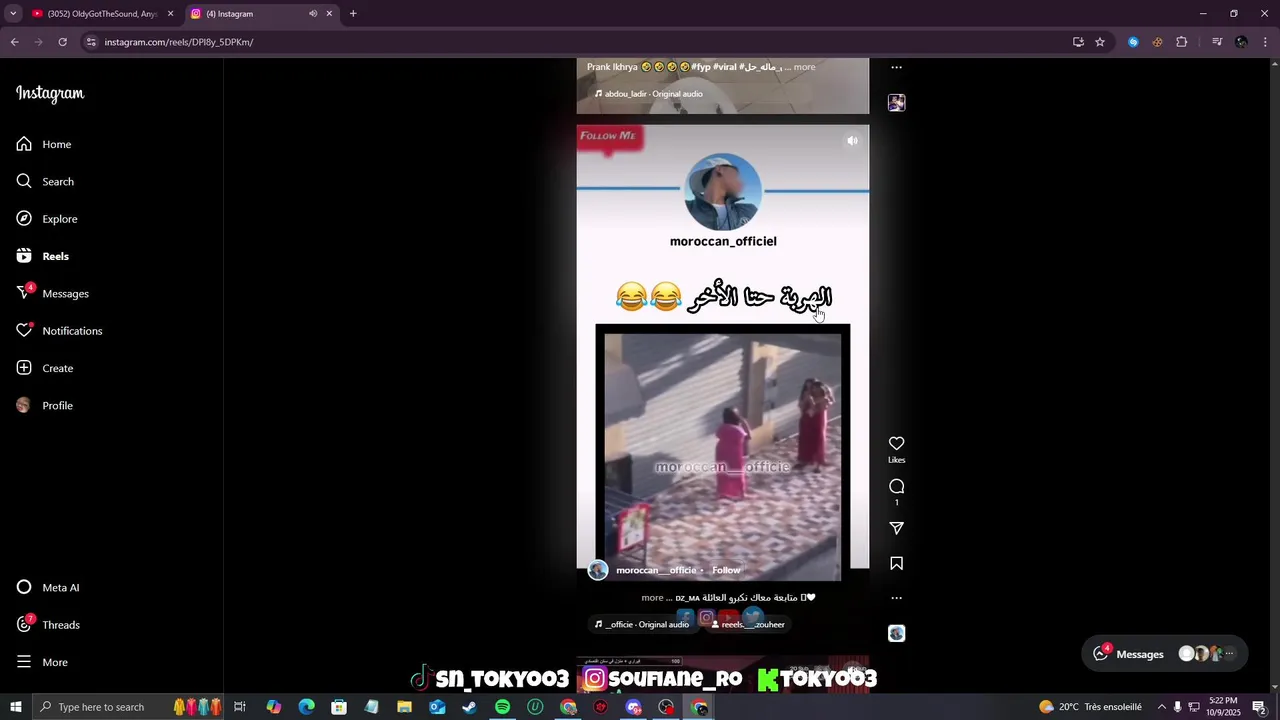The image size is (1280, 720).
Task: Open Task View on taskbar
Action: tap(240, 707)
